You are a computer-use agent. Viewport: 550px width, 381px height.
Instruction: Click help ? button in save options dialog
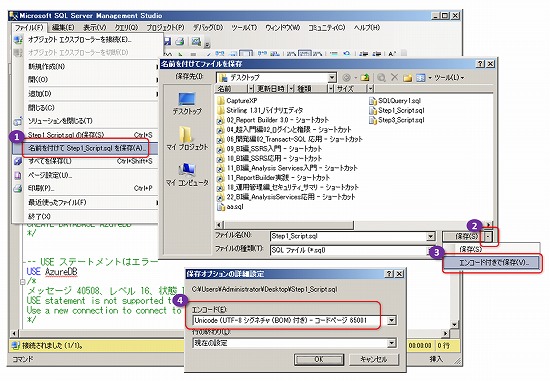click(389, 274)
